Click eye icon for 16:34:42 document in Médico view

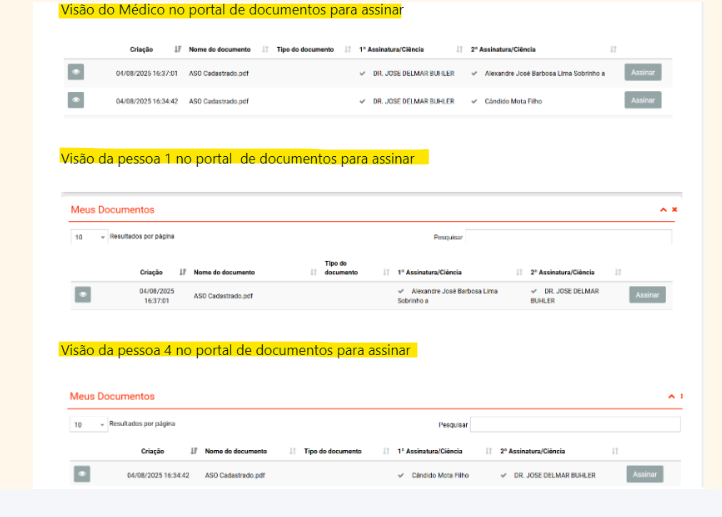[76, 100]
